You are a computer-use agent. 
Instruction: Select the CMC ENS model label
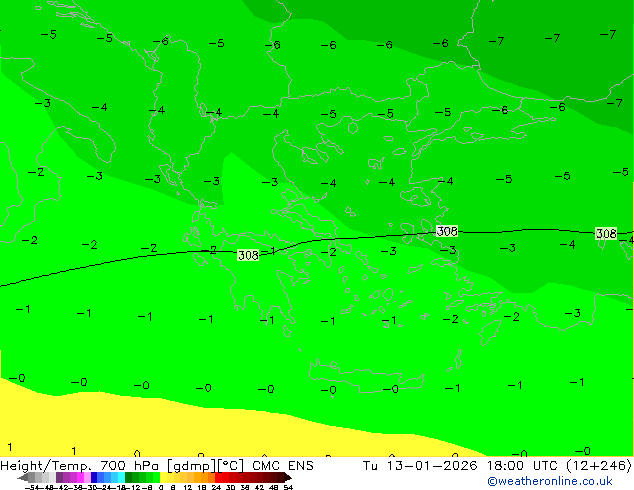pos(283,466)
